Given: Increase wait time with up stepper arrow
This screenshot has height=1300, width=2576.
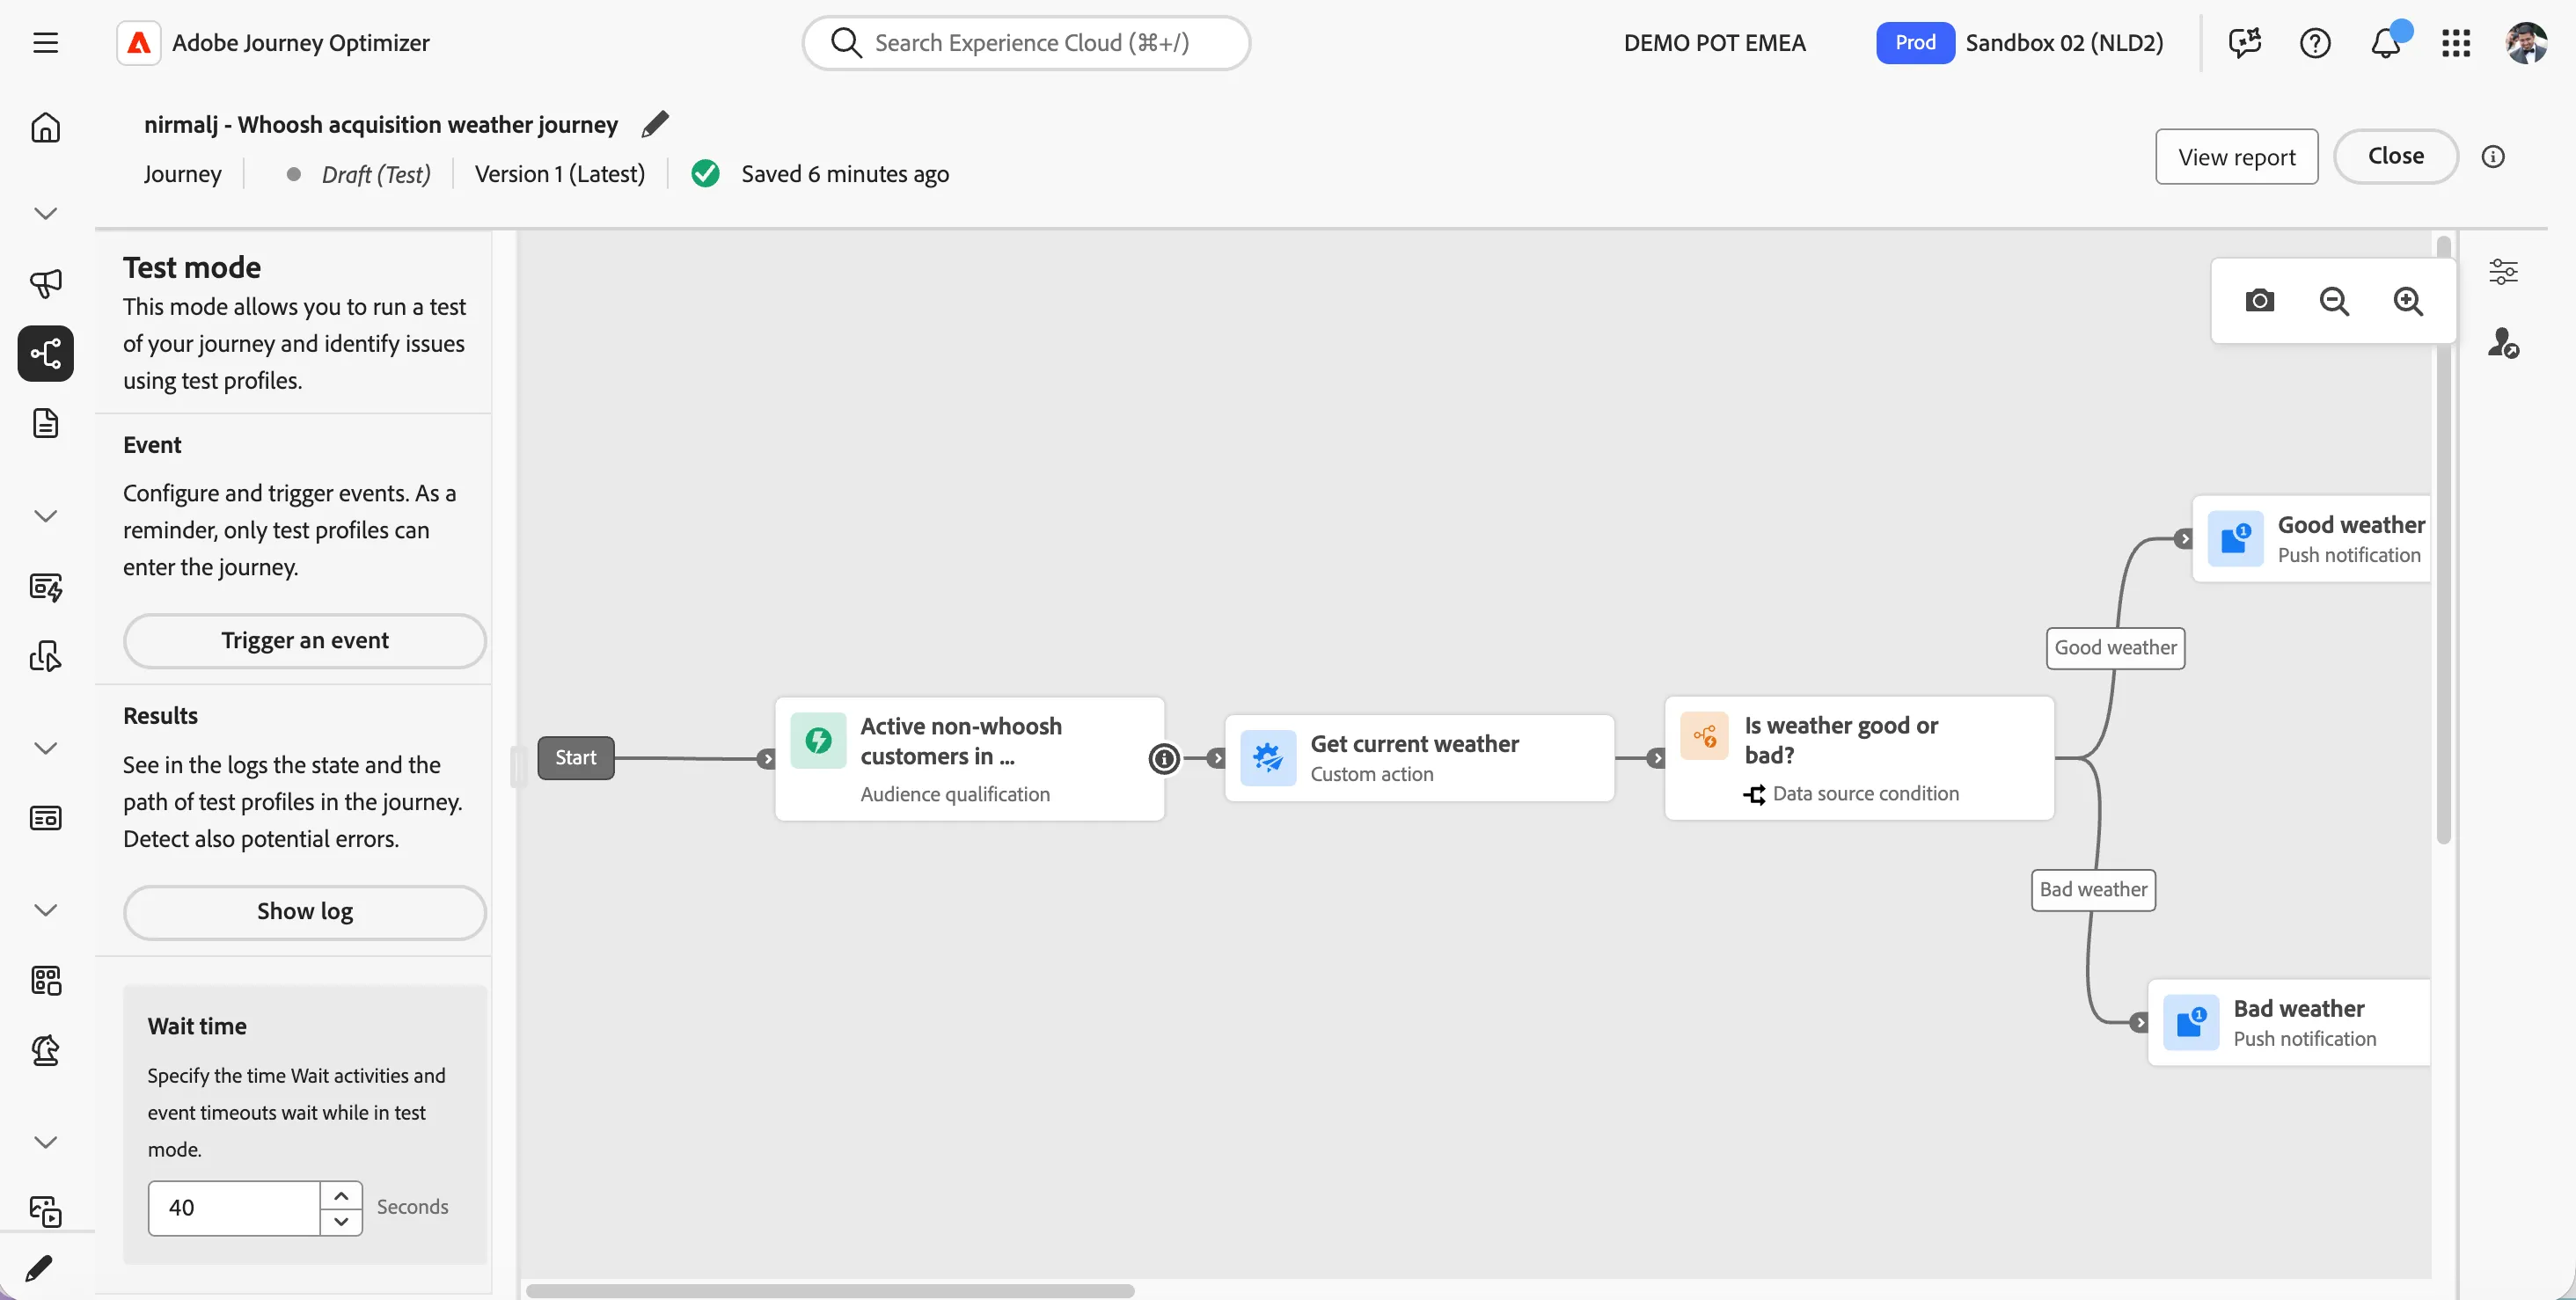Looking at the screenshot, I should pos(341,1195).
